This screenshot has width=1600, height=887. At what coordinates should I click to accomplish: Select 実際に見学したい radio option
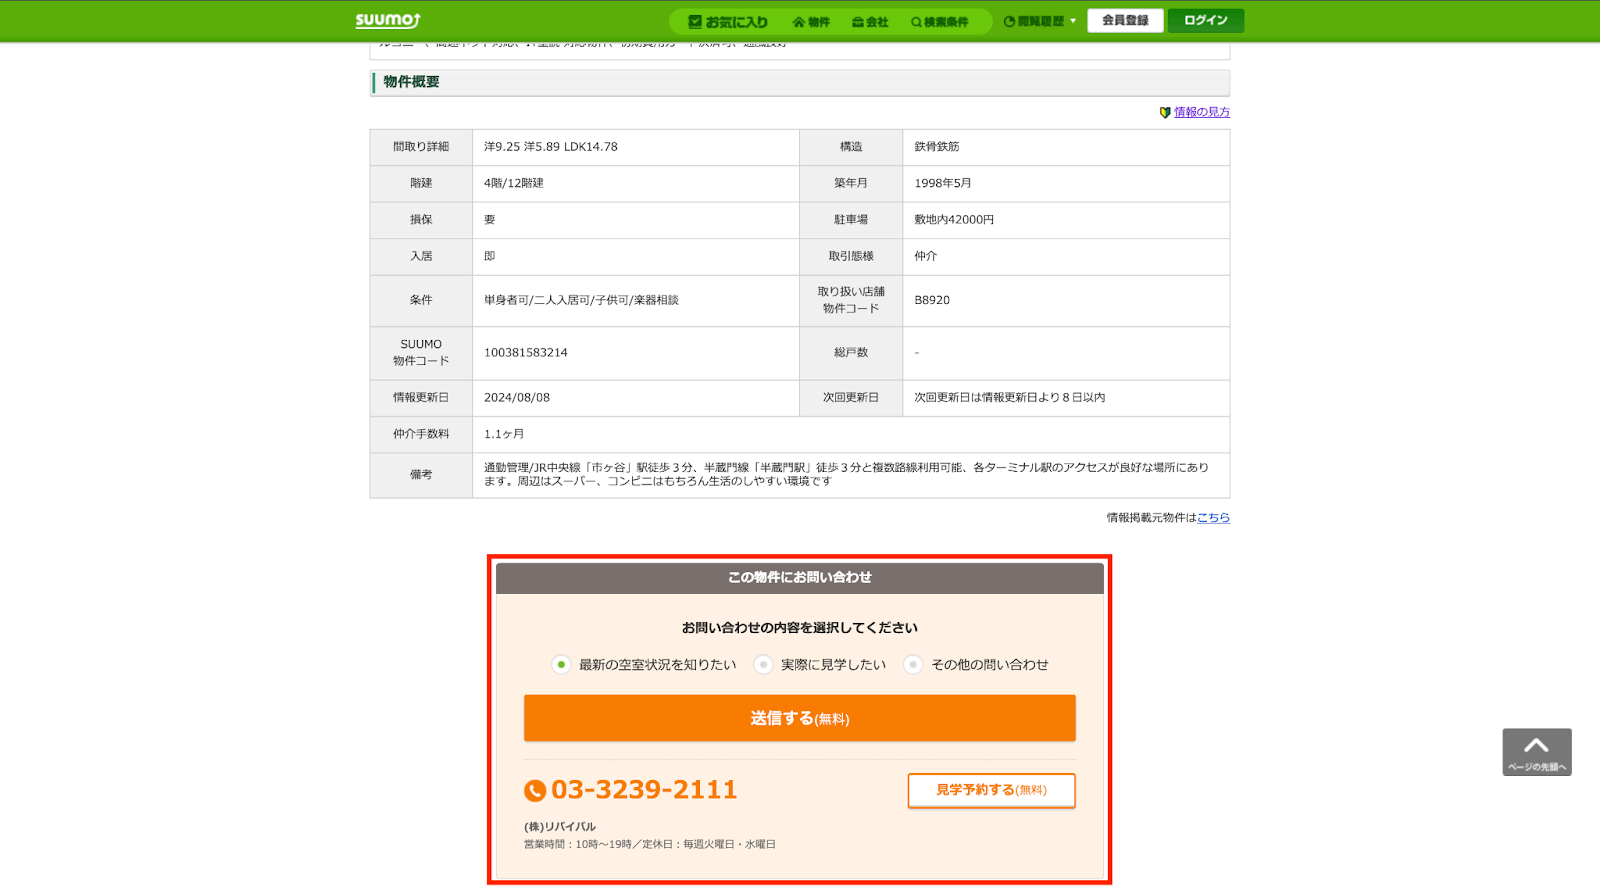click(763, 664)
